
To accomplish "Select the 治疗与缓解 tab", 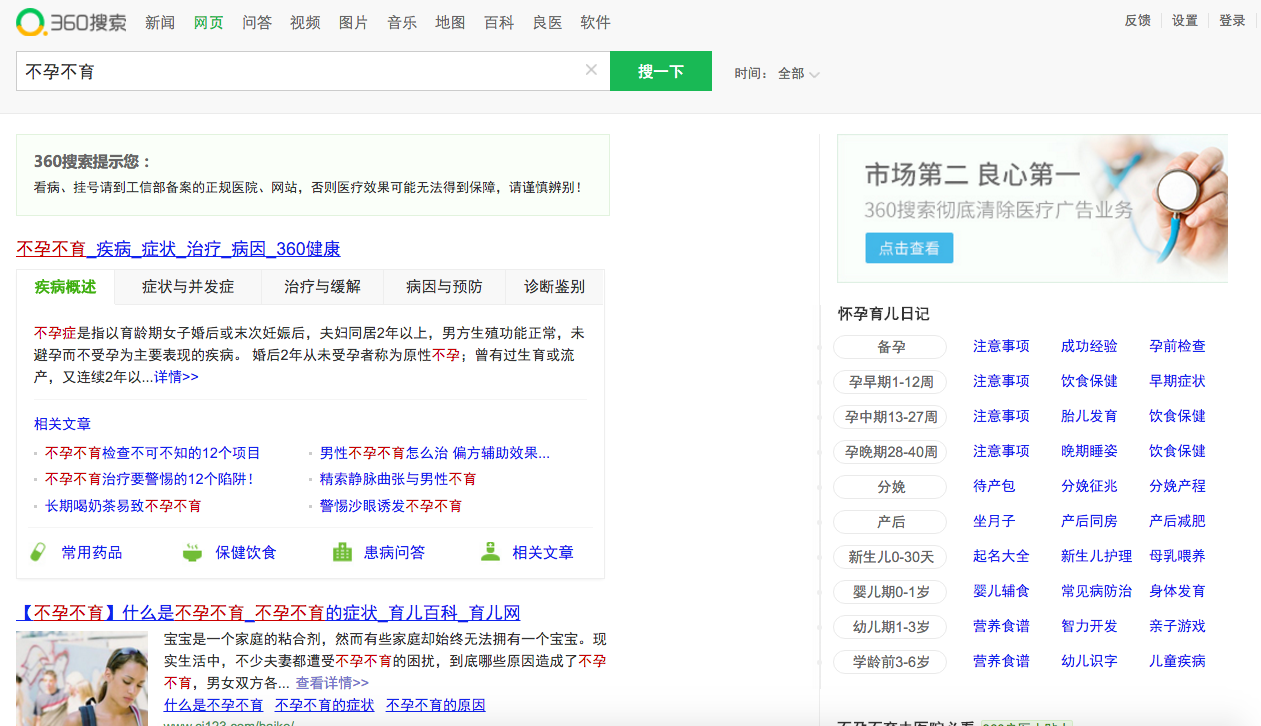I will 322,287.
